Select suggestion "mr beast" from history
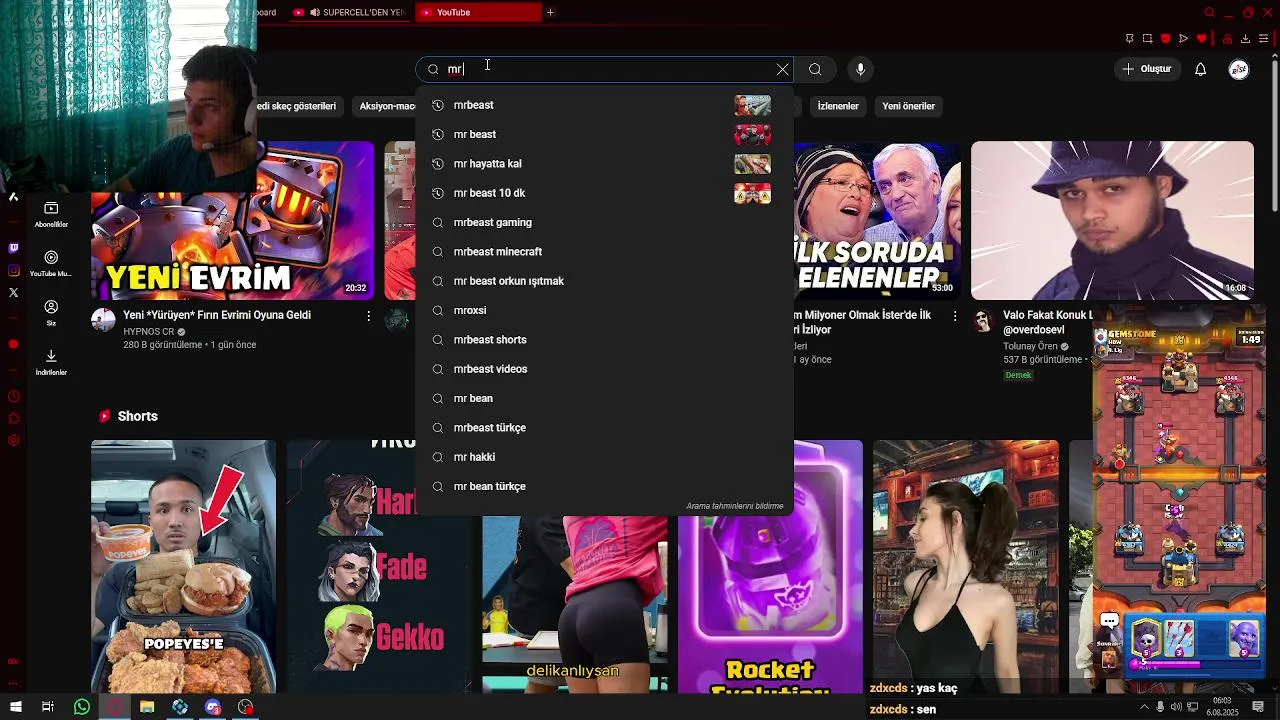The height and width of the screenshot is (720, 1280). [604, 134]
